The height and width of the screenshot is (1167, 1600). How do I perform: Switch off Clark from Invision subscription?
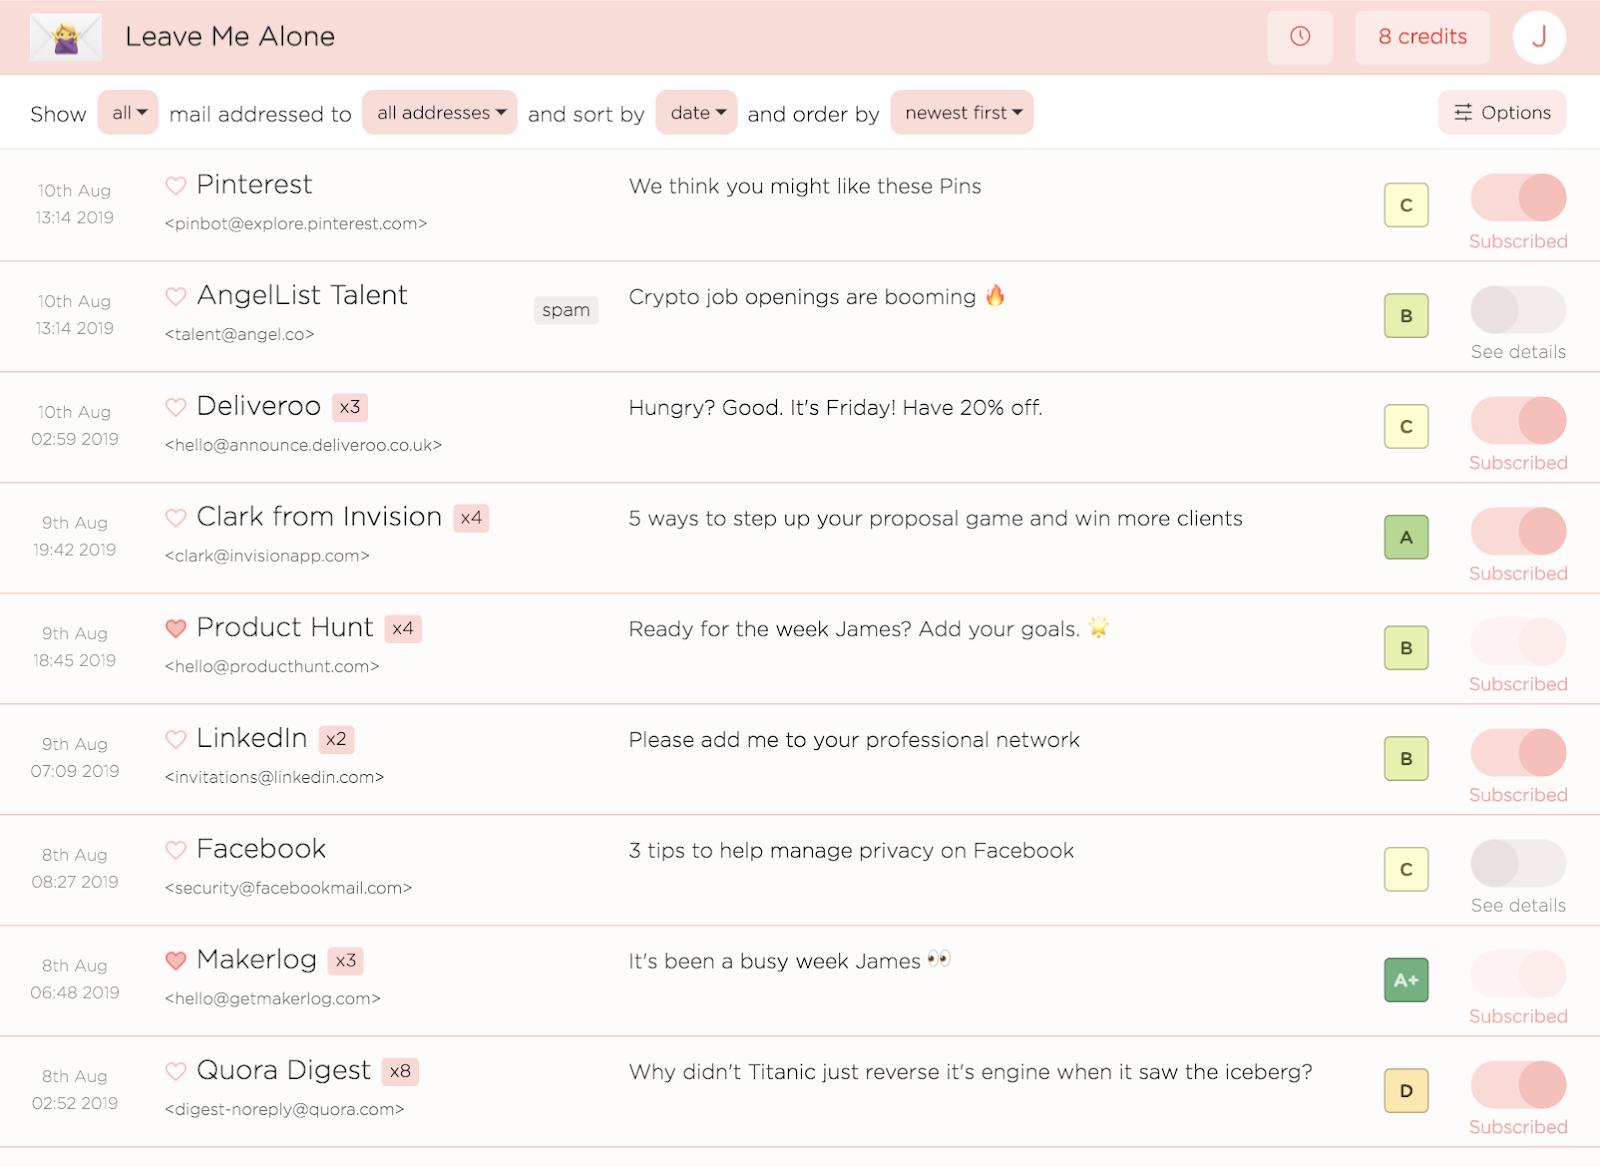click(x=1518, y=530)
